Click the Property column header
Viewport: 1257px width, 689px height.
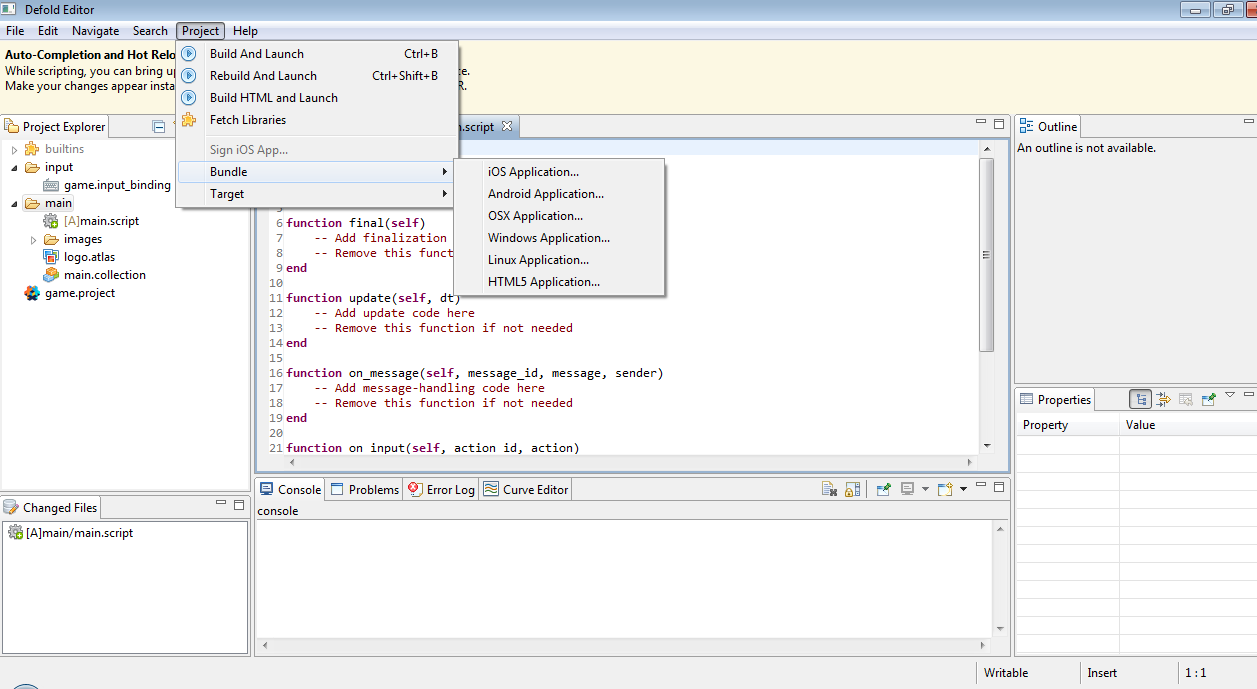tap(1068, 425)
